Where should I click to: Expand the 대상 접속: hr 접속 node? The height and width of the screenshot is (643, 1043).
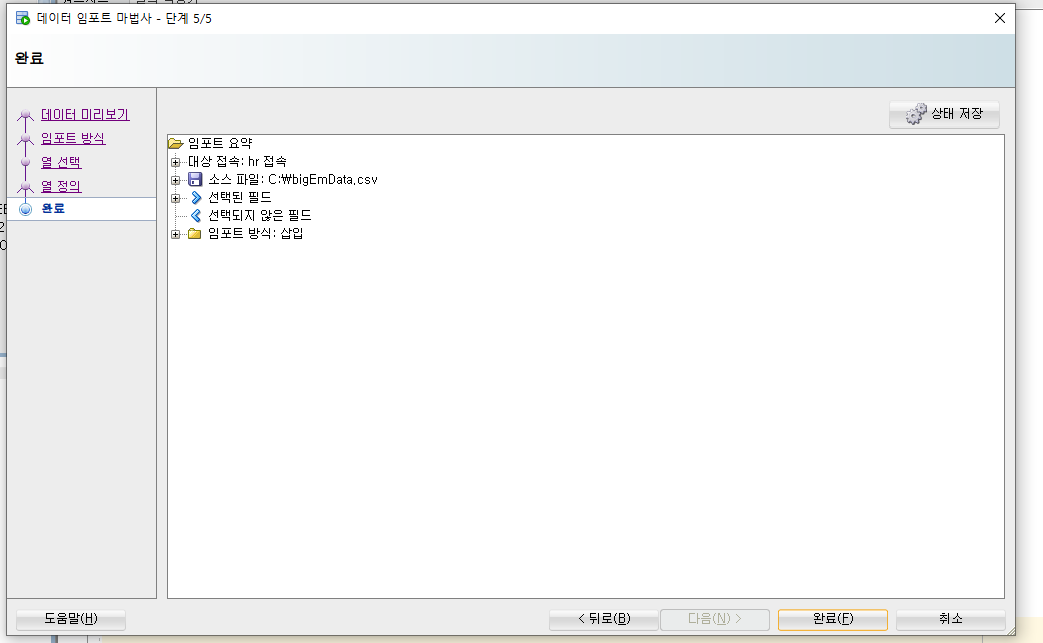(x=176, y=162)
